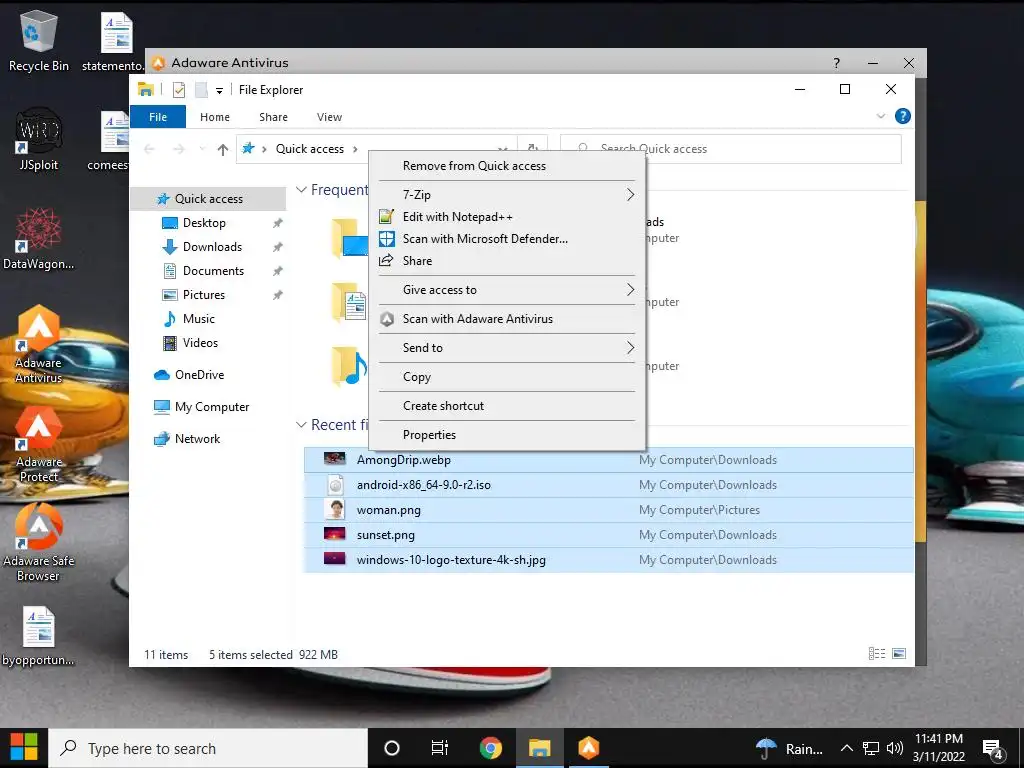
Task: Open OneDrive in navigation pane
Action: [199, 375]
